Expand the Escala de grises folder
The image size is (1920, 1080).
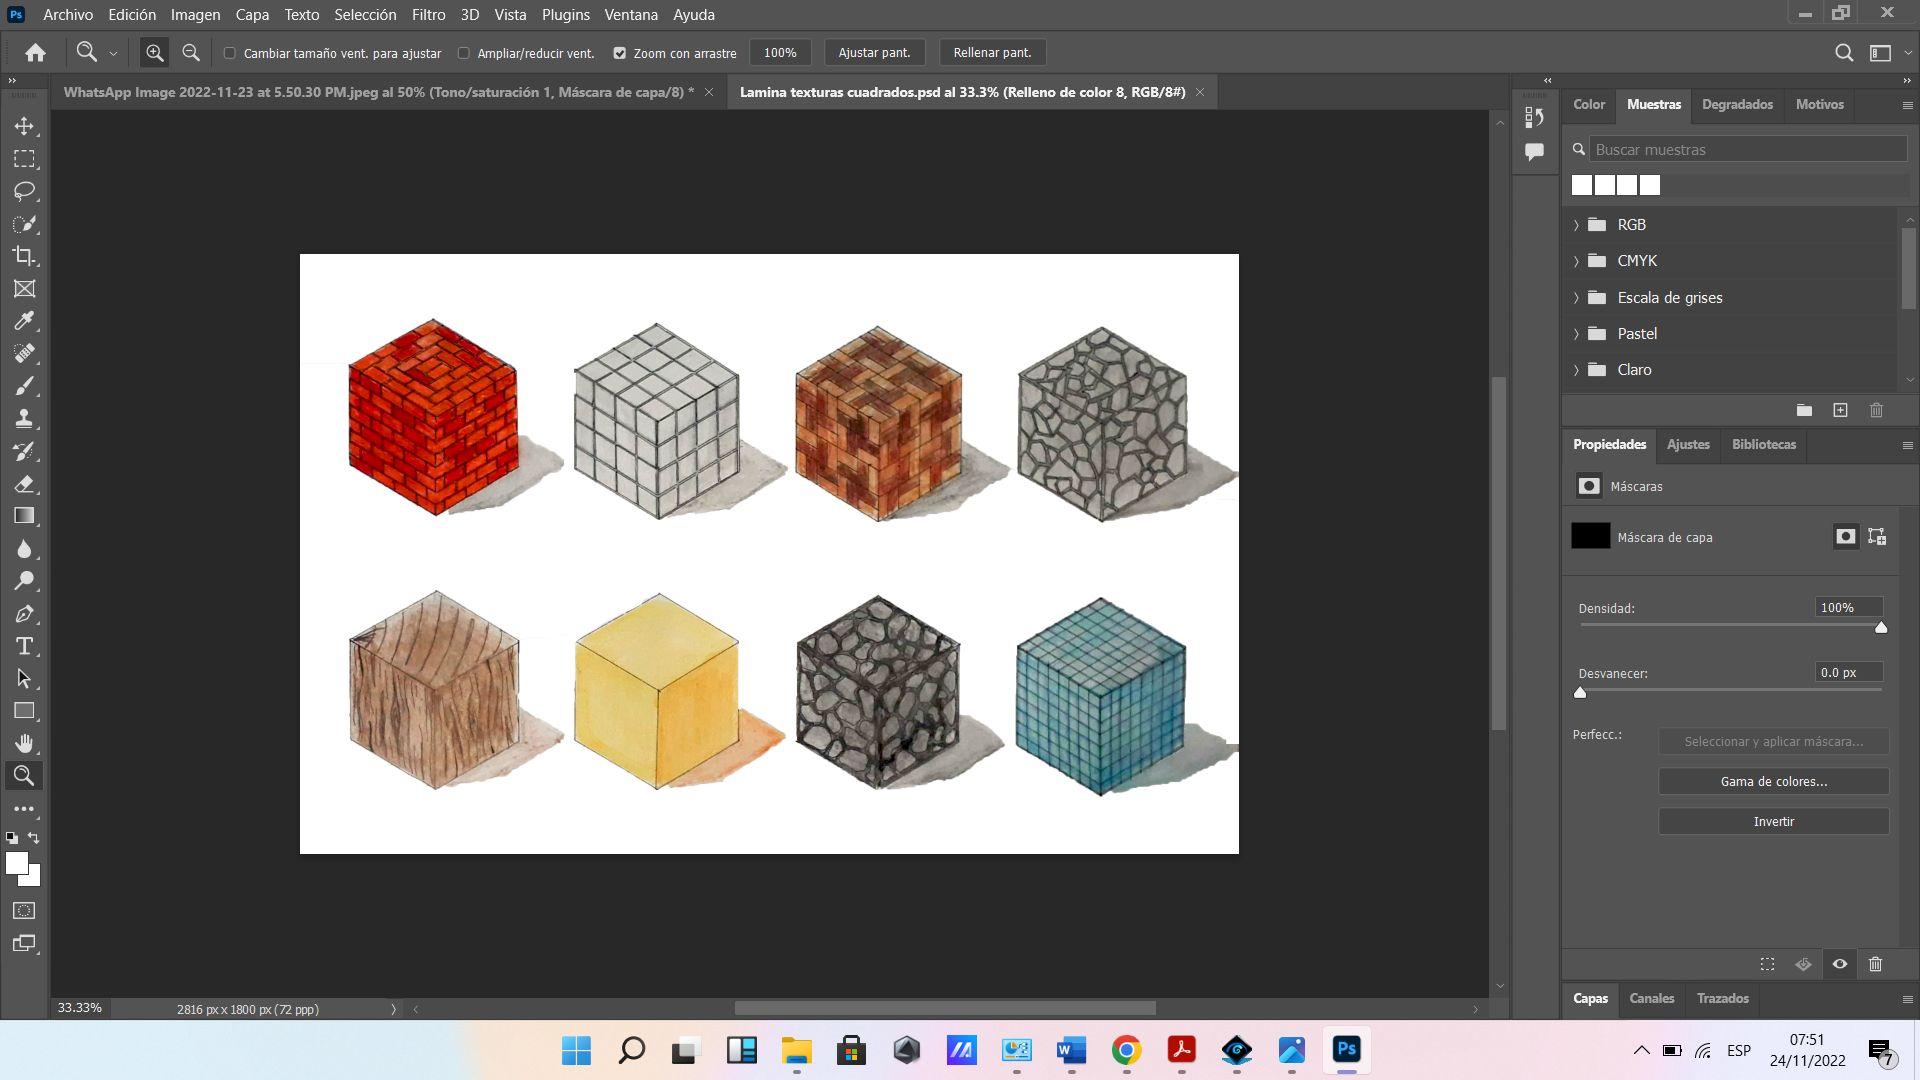click(x=1577, y=298)
